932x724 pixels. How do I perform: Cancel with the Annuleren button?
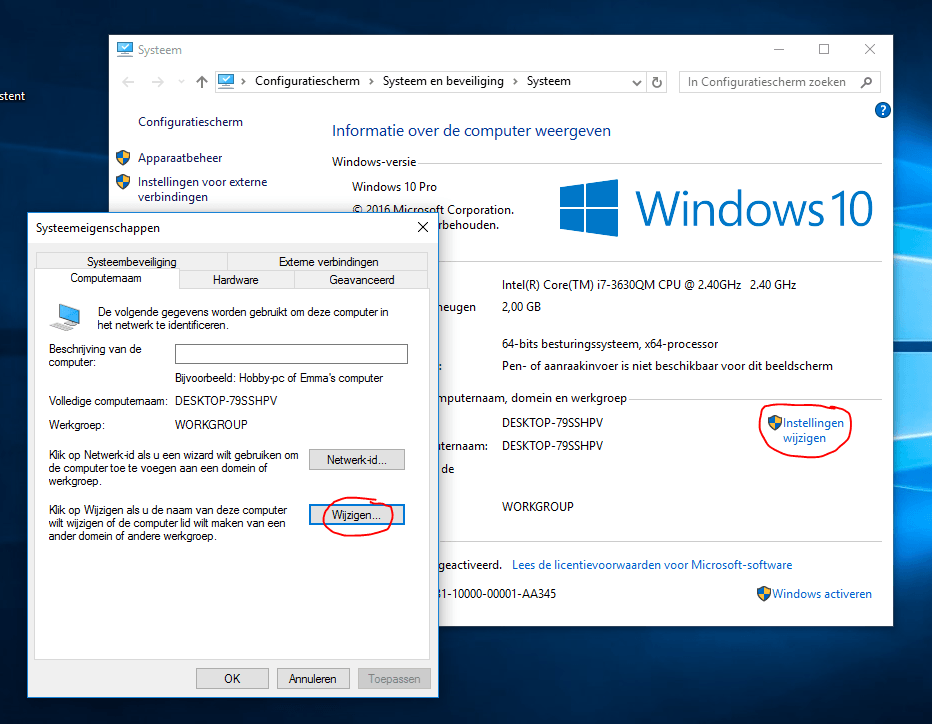coord(313,679)
